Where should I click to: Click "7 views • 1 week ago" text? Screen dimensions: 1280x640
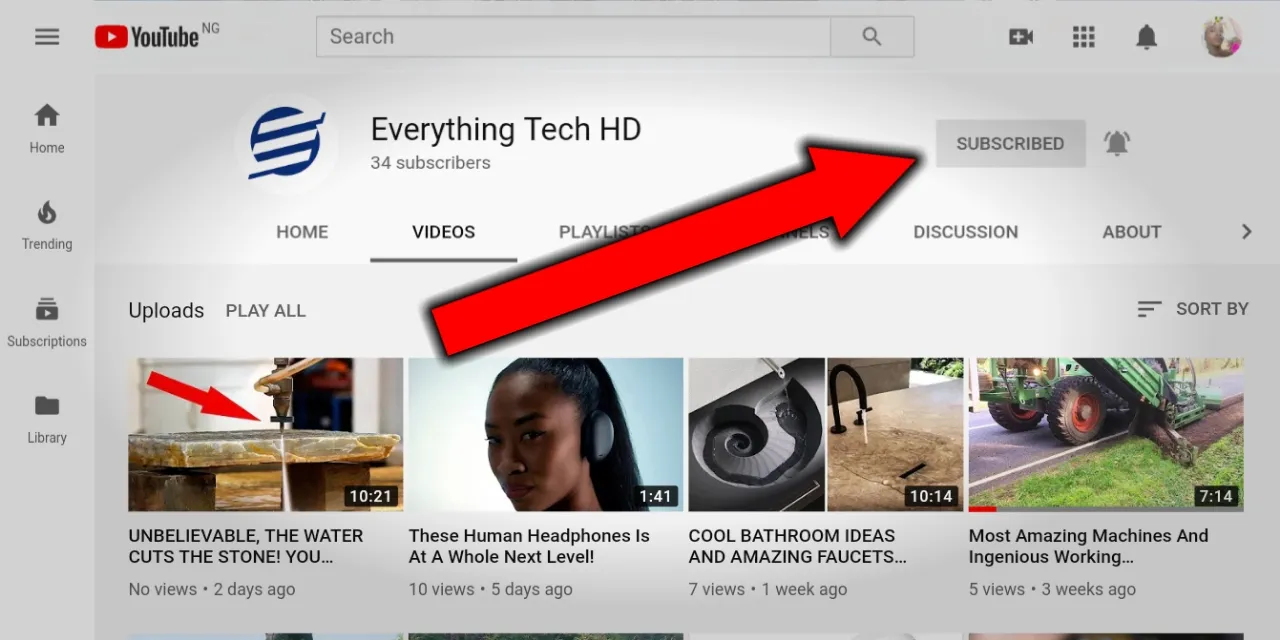pos(768,590)
